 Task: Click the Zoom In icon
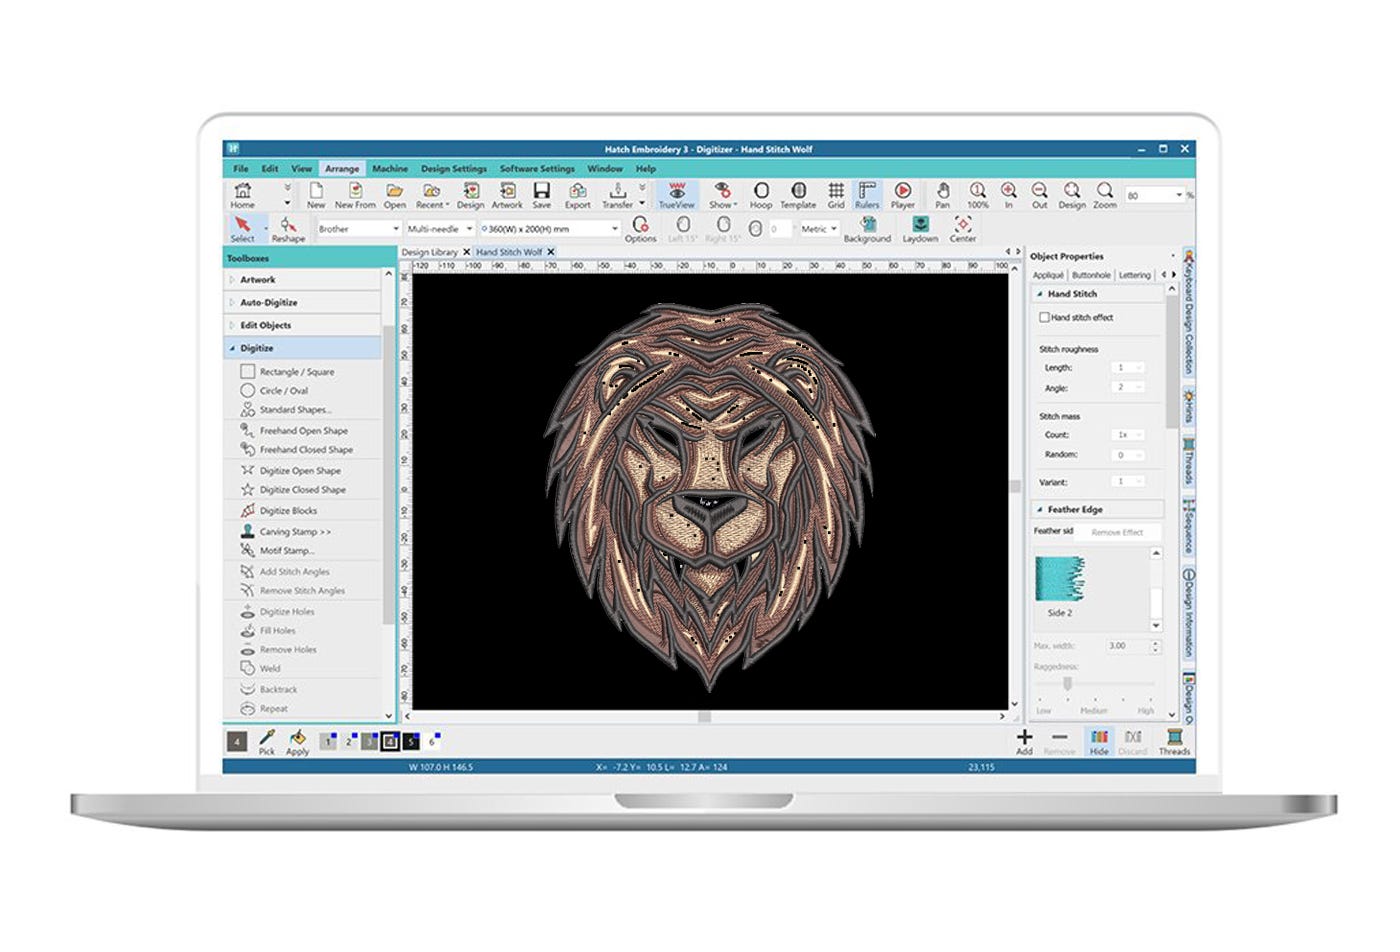pos(1008,194)
